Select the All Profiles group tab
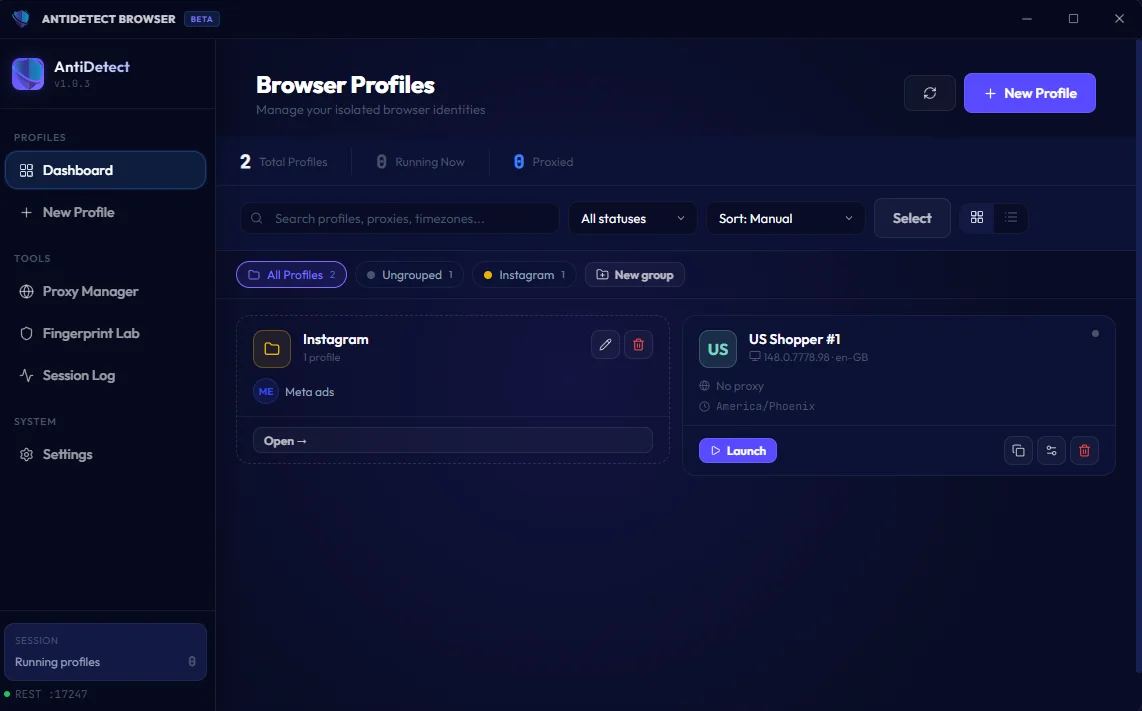This screenshot has height=711, width=1142. 291,275
